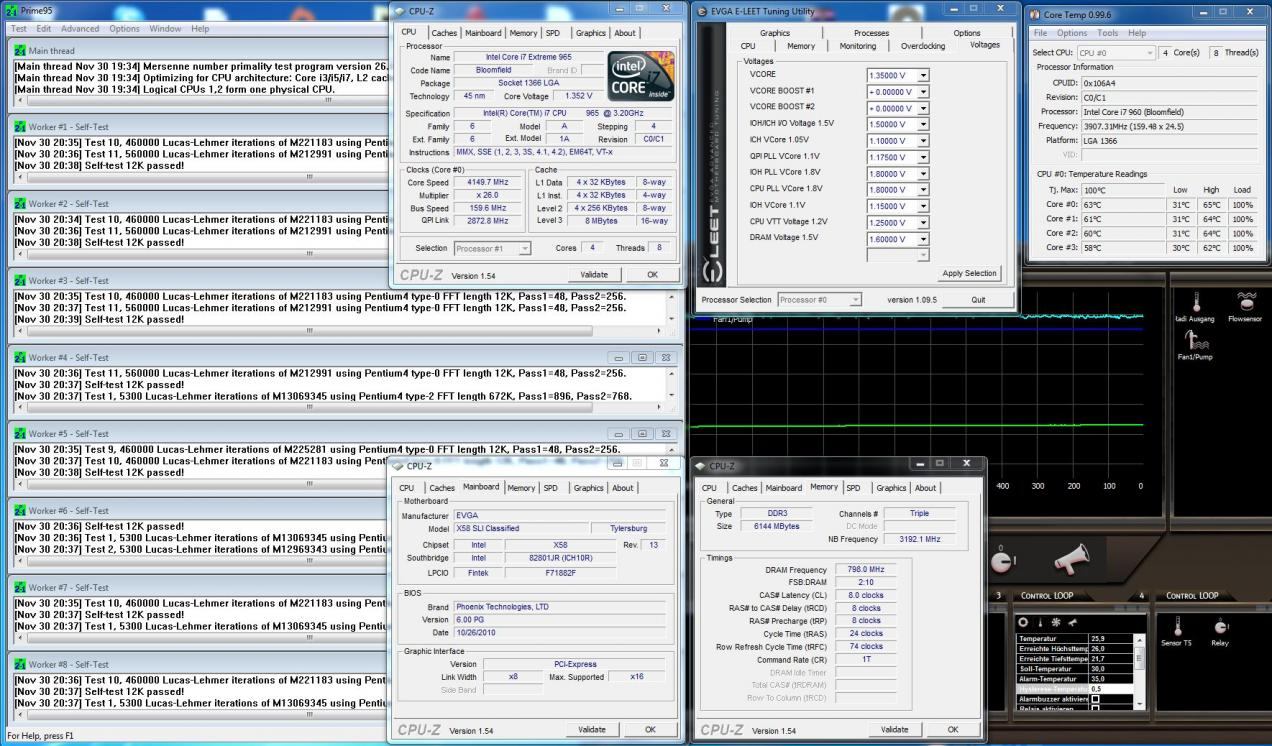Click Apply Selection in E-LEET

tap(969, 273)
